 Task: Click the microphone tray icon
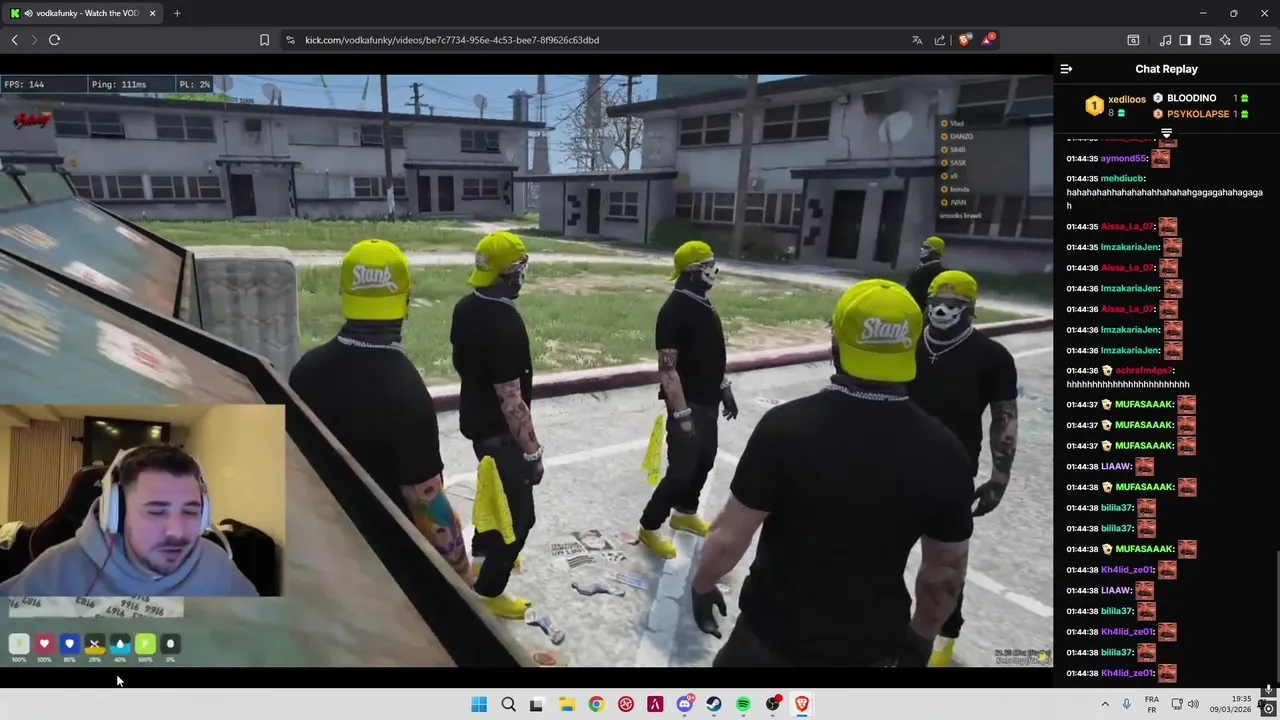(x=1126, y=704)
